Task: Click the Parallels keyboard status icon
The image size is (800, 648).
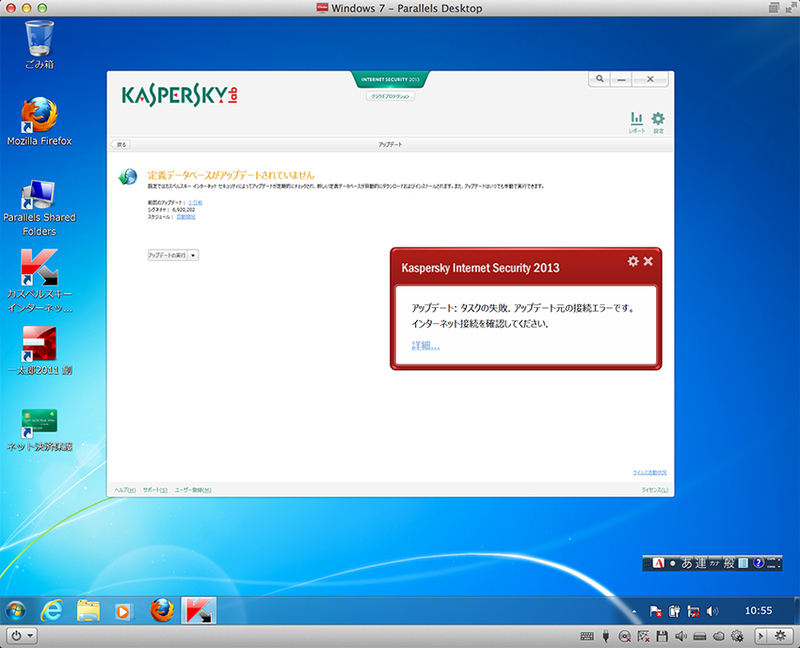Action: tap(587, 636)
